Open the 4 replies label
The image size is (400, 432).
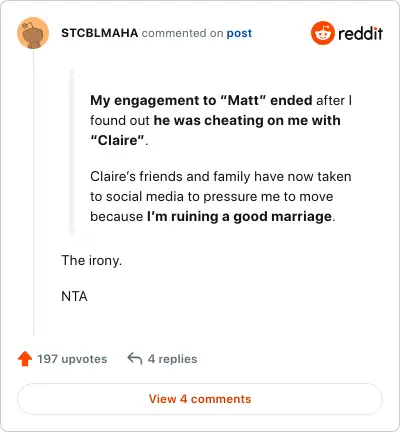pyautogui.click(x=172, y=359)
